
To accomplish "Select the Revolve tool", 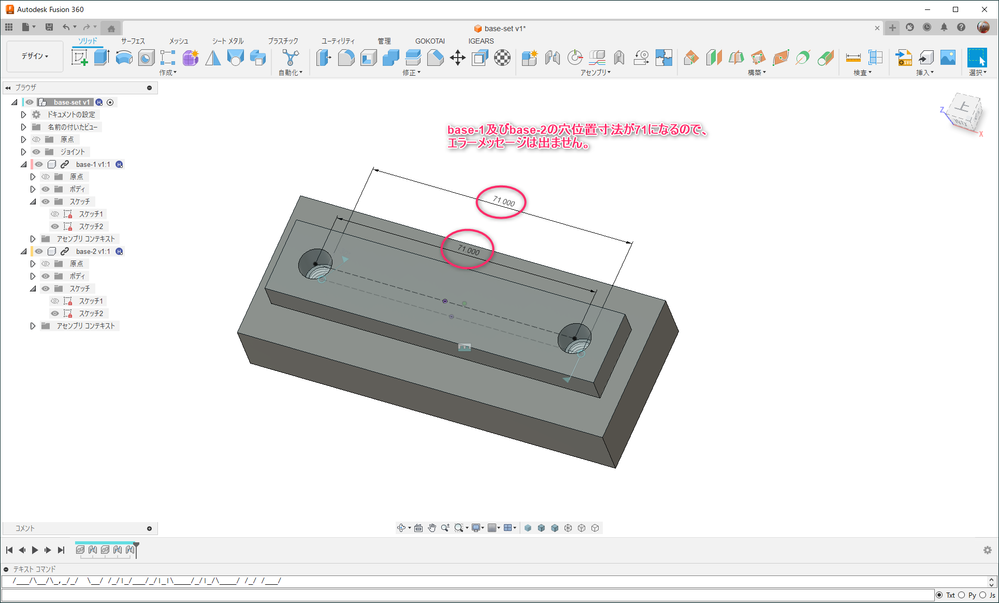I will point(124,58).
